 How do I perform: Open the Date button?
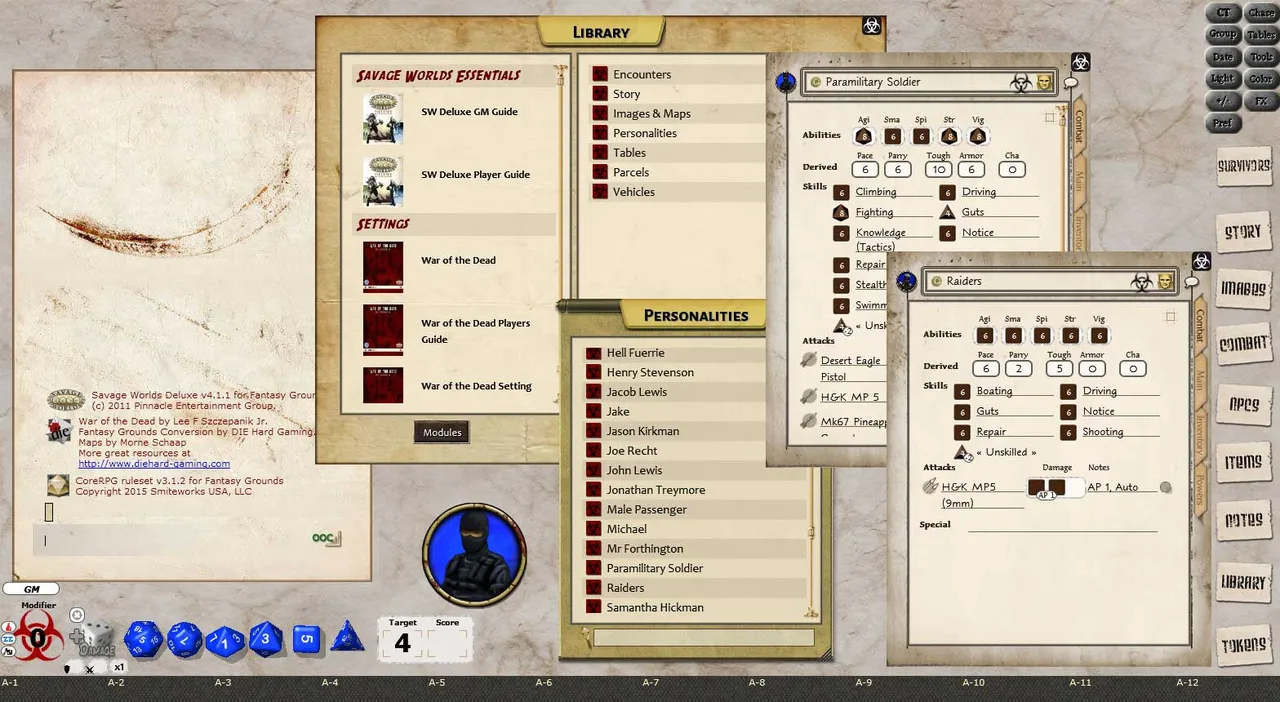coord(1223,57)
